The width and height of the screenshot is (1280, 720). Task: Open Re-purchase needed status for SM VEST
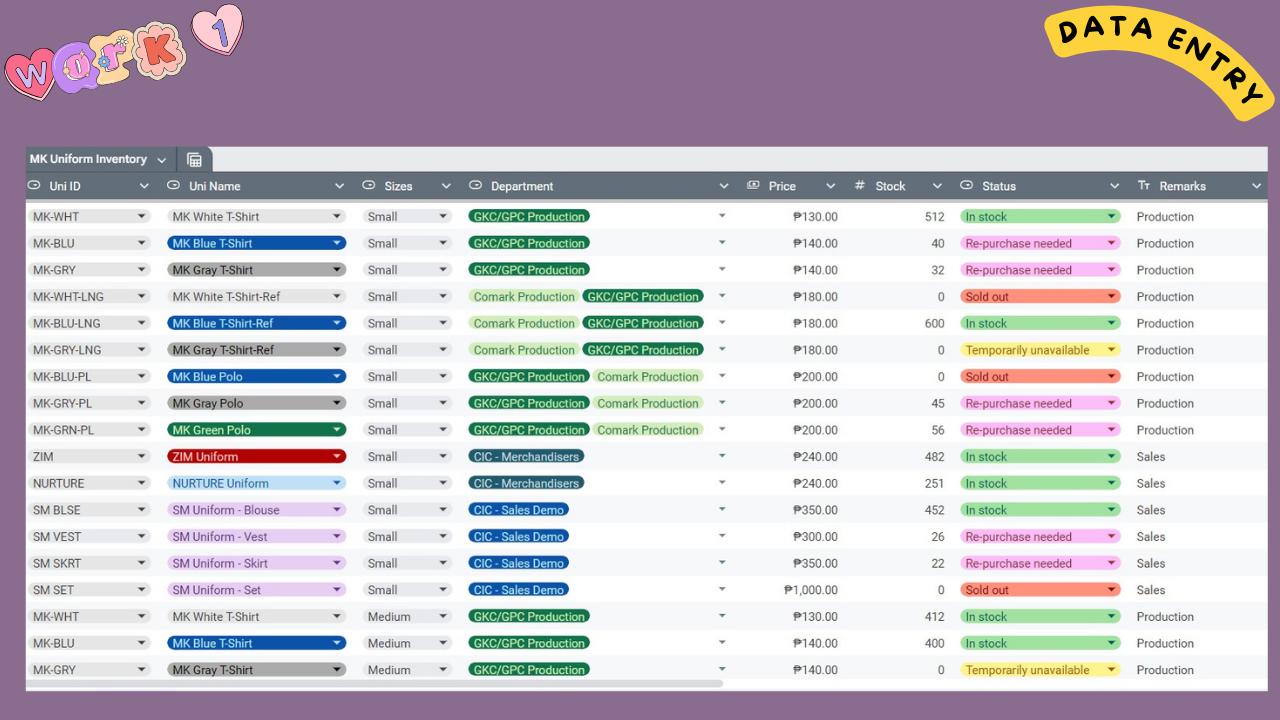coord(1040,536)
